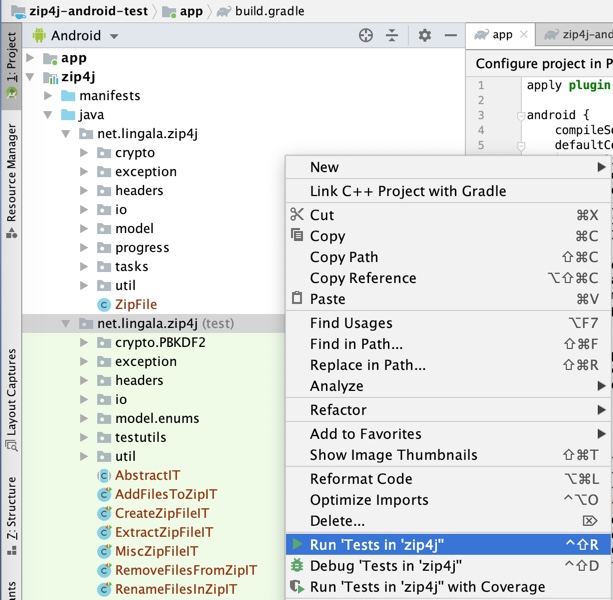The image size is (613, 600).
Task: Close the app editor tab
Action: 523,35
